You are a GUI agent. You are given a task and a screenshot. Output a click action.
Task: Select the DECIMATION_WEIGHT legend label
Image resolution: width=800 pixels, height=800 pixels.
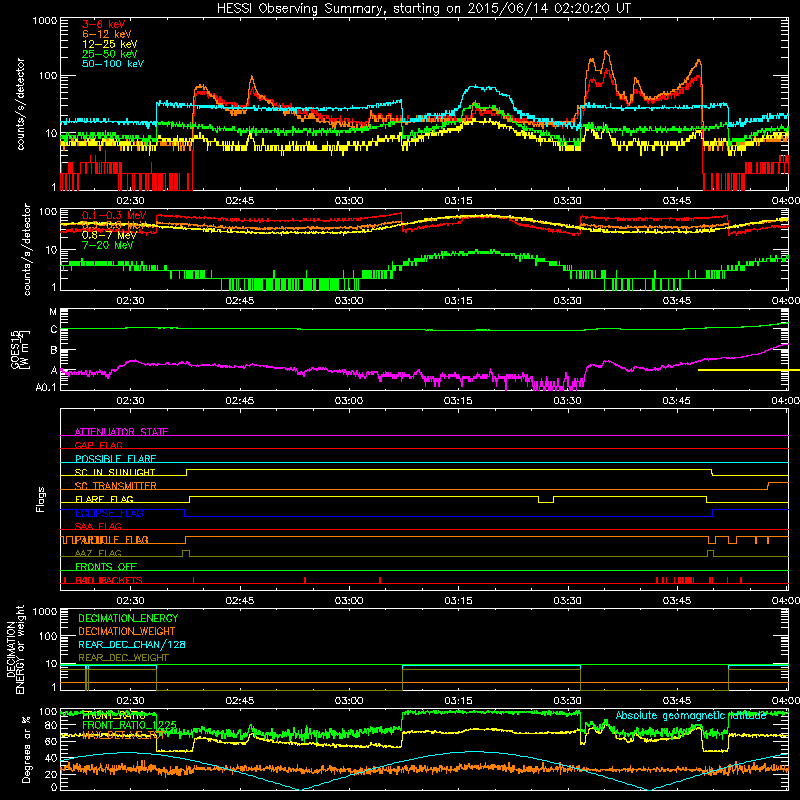coord(127,631)
